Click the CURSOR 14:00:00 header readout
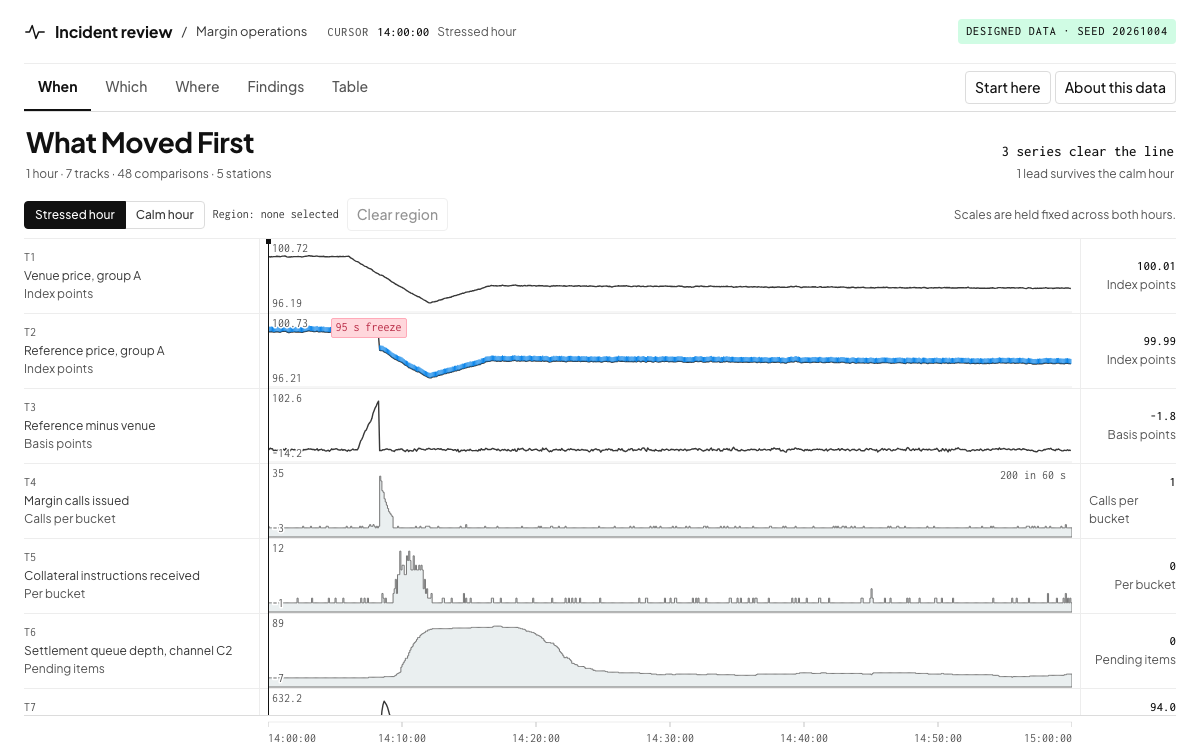 point(378,32)
